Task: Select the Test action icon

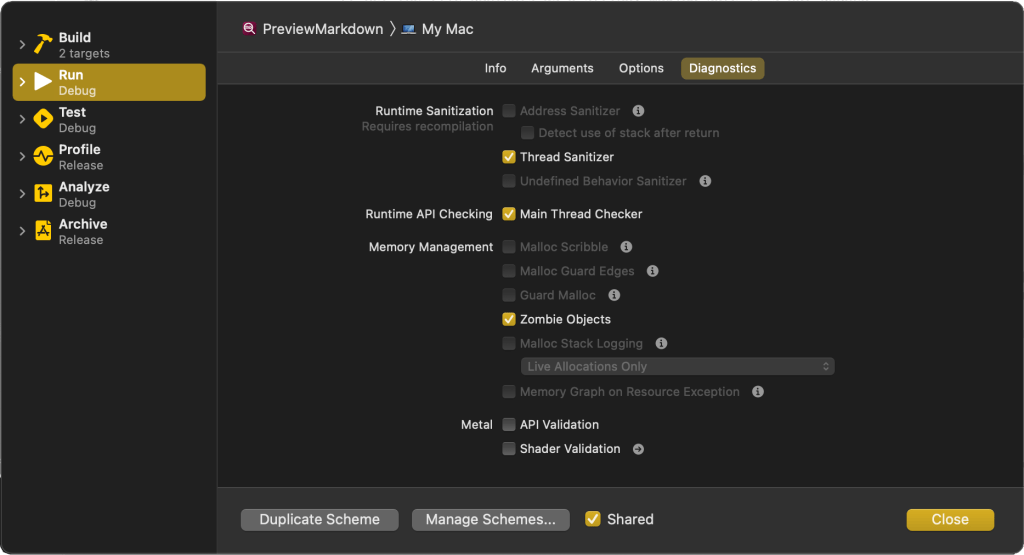Action: click(x=43, y=119)
